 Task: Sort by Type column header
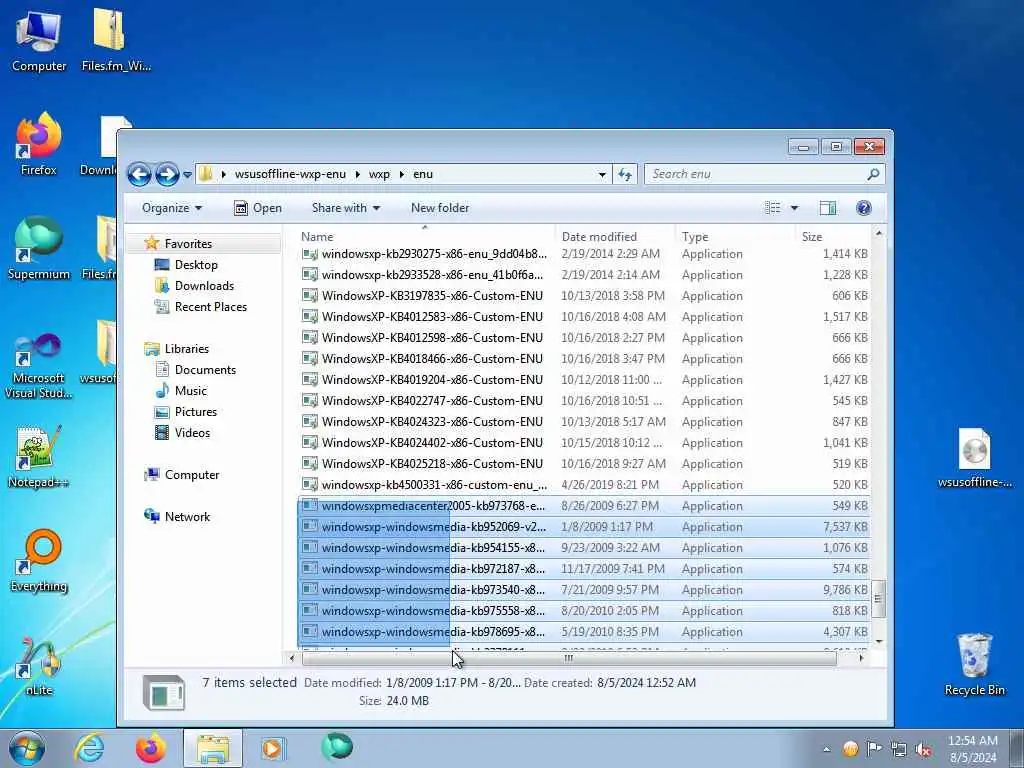click(x=735, y=236)
